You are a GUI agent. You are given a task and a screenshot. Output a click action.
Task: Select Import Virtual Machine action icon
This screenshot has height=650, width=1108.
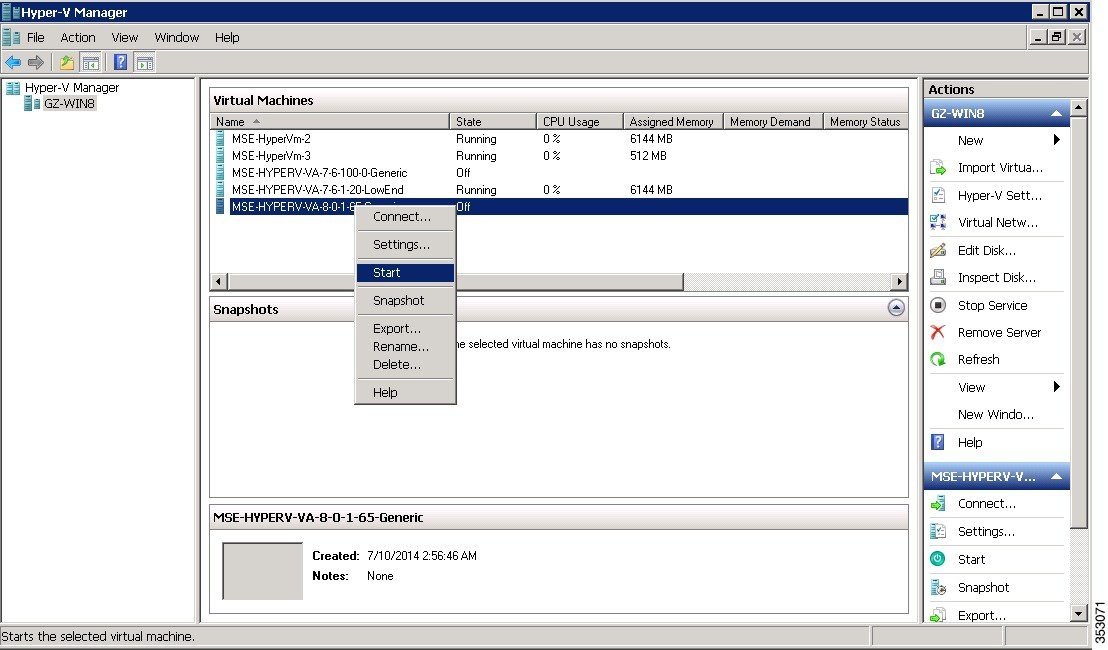coord(937,167)
